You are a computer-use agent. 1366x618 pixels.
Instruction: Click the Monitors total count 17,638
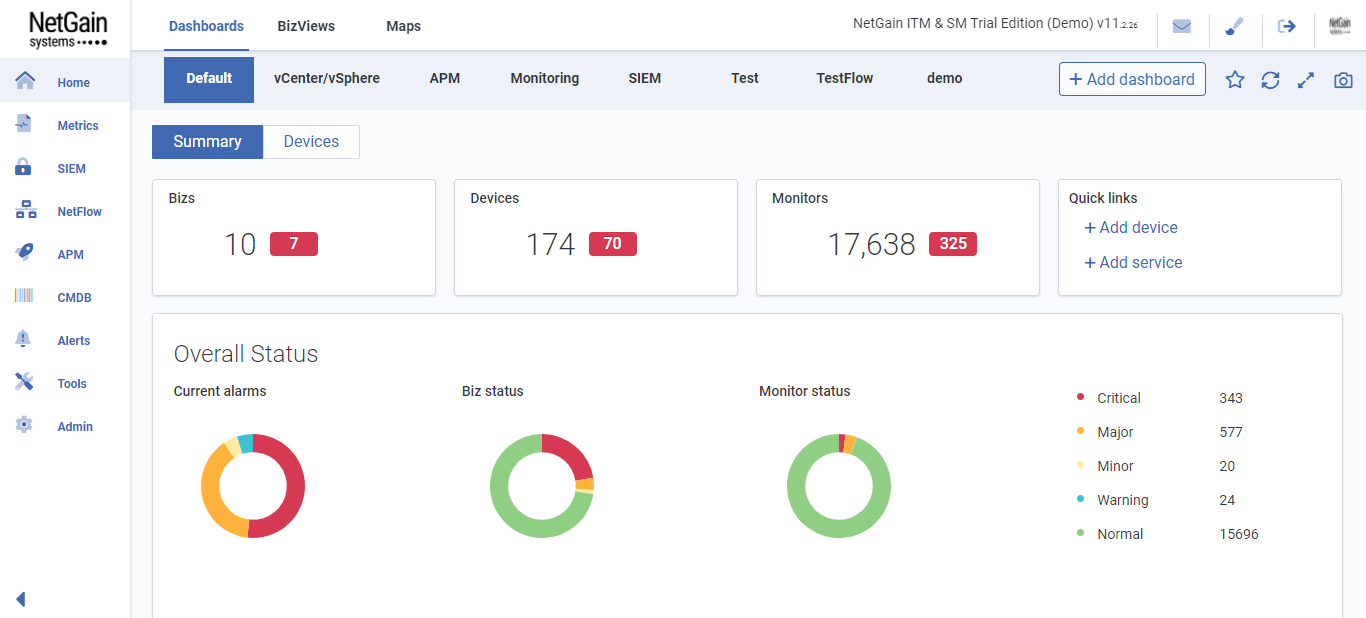click(x=871, y=244)
